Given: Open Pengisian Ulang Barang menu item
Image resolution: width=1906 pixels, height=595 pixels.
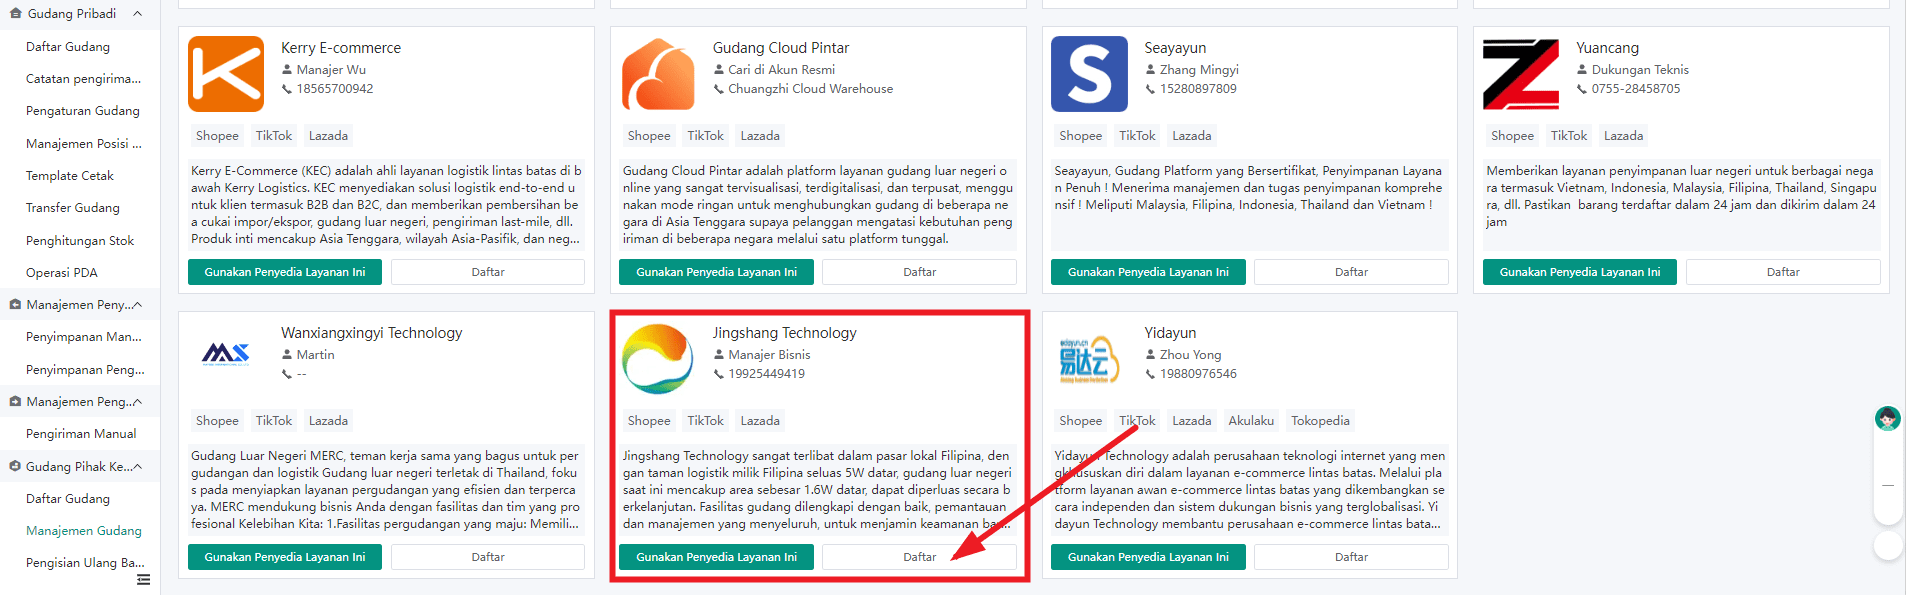Looking at the screenshot, I should 85,563.
